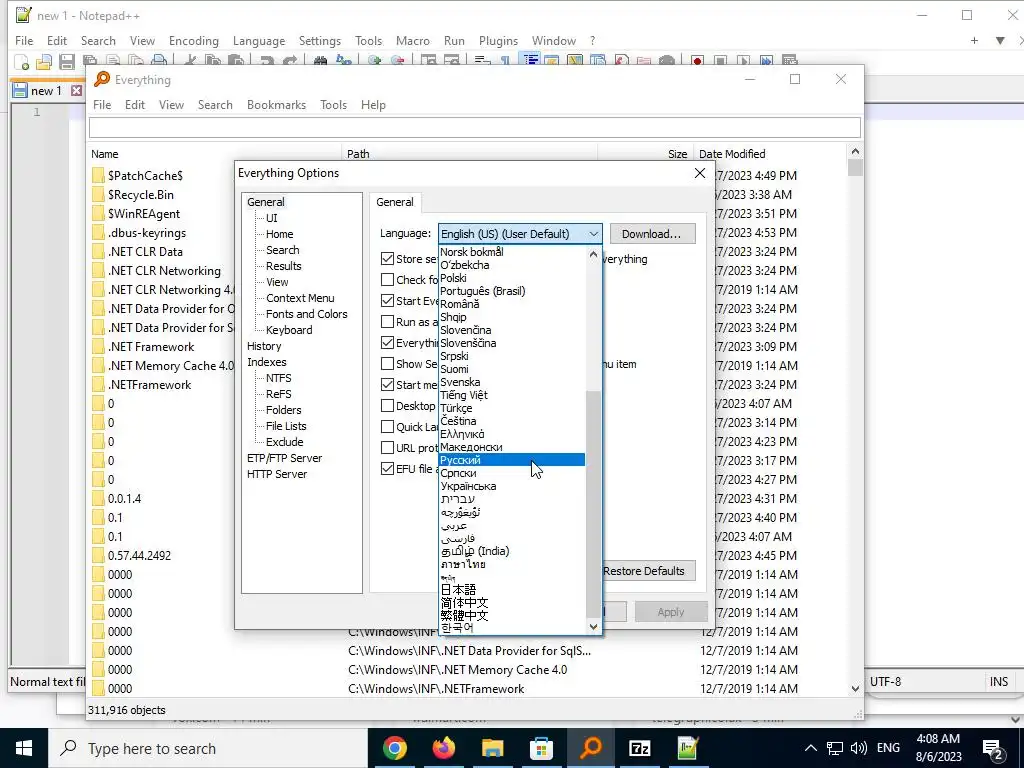Collapse the Language combo box arrow
The height and width of the screenshot is (768, 1024).
(593, 234)
